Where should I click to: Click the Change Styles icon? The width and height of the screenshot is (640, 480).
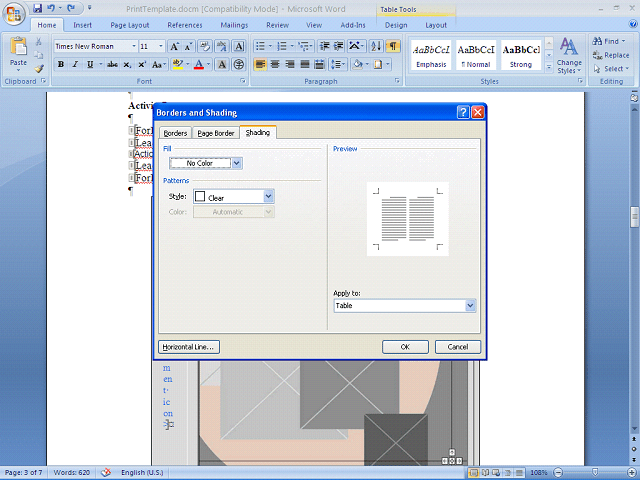pos(569,54)
